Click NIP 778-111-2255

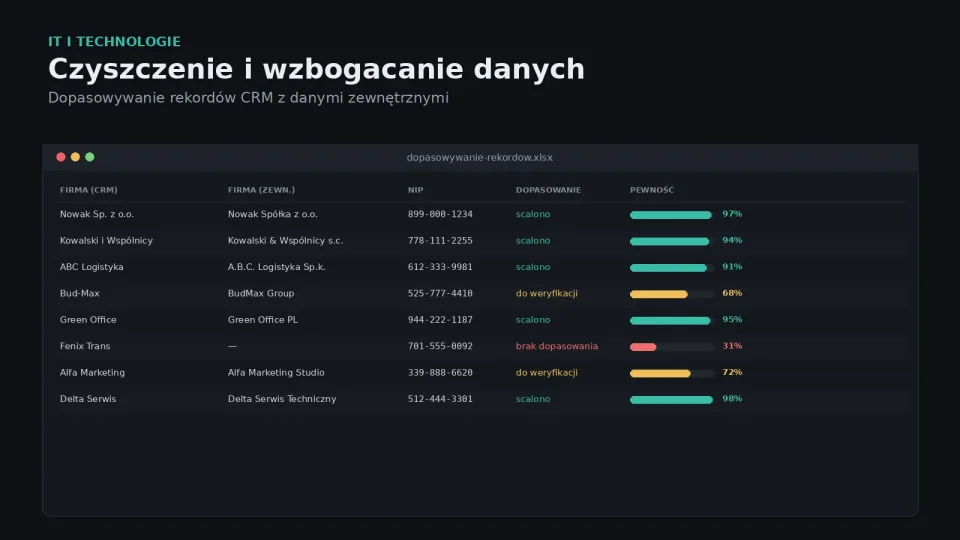[440, 241]
